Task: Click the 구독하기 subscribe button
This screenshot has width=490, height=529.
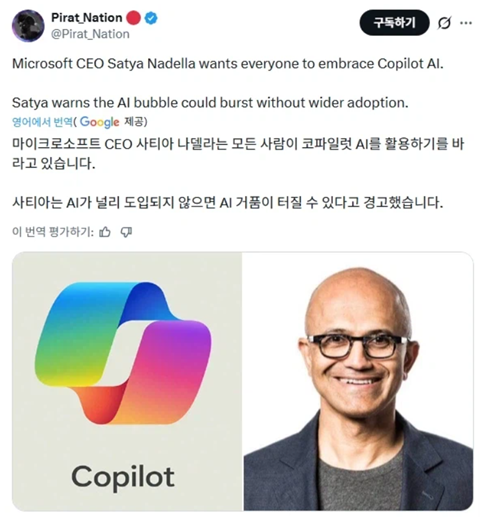Action: pyautogui.click(x=394, y=23)
